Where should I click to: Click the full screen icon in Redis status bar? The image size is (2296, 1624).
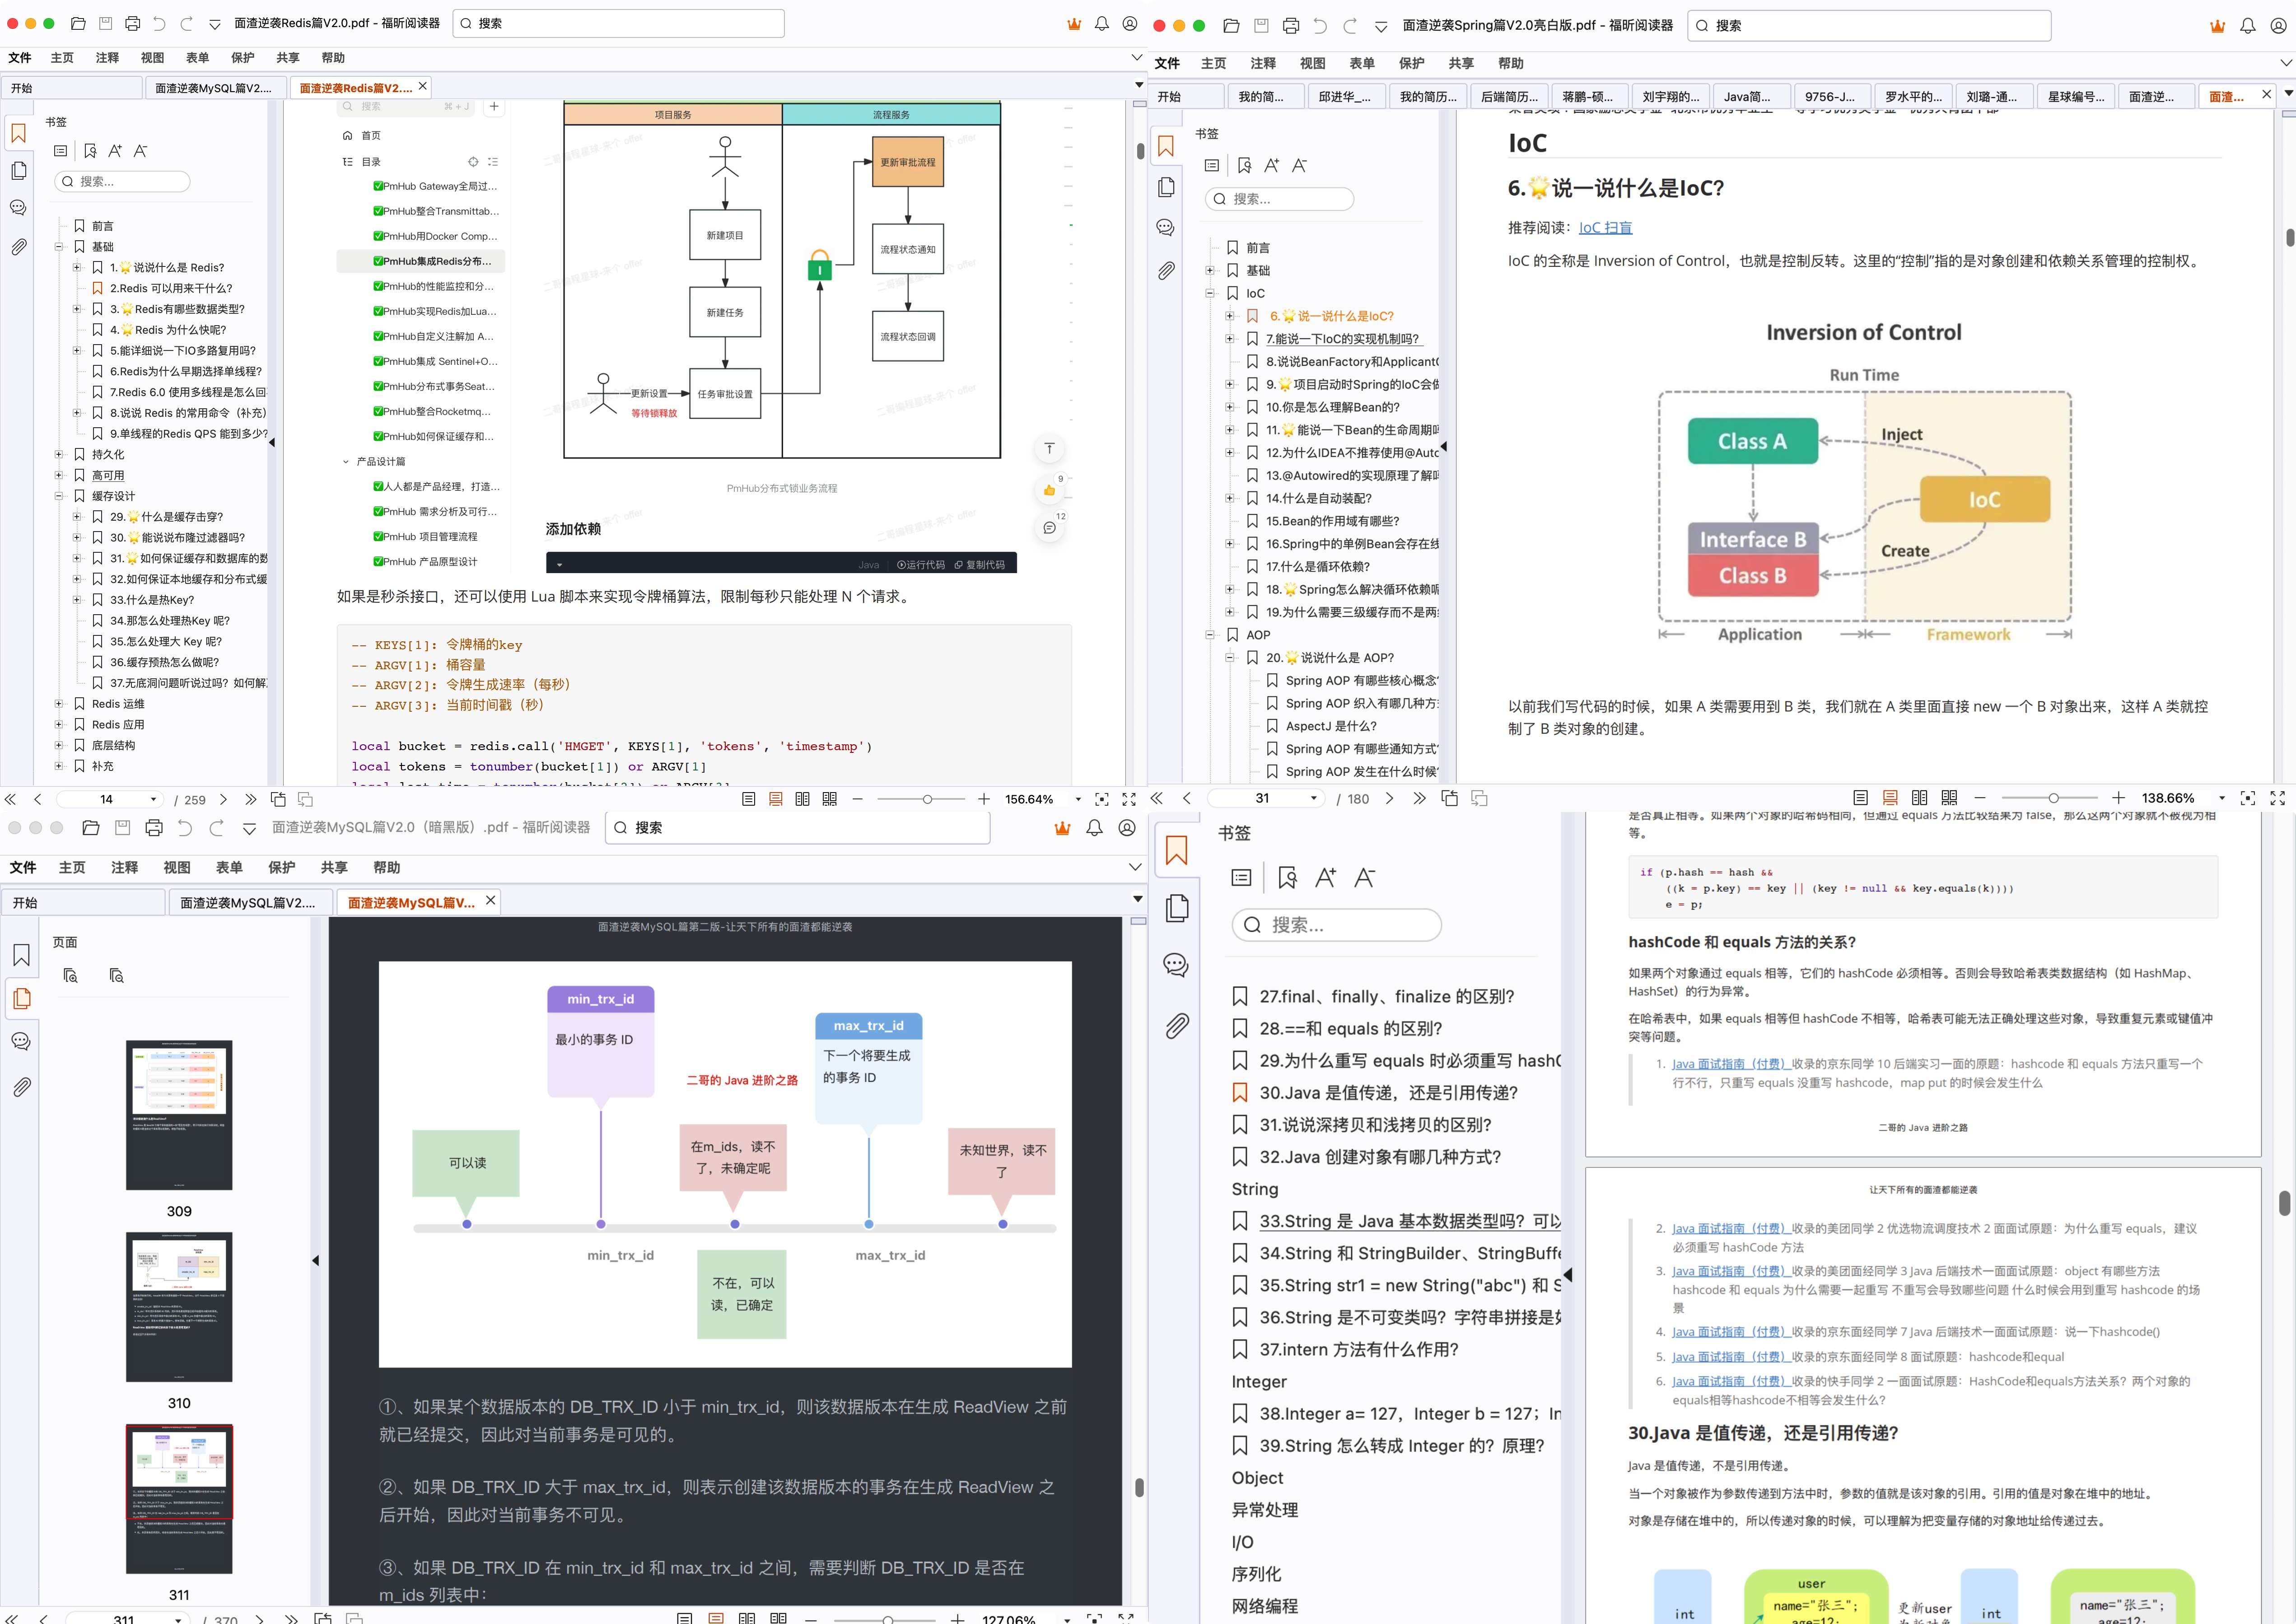click(1129, 800)
